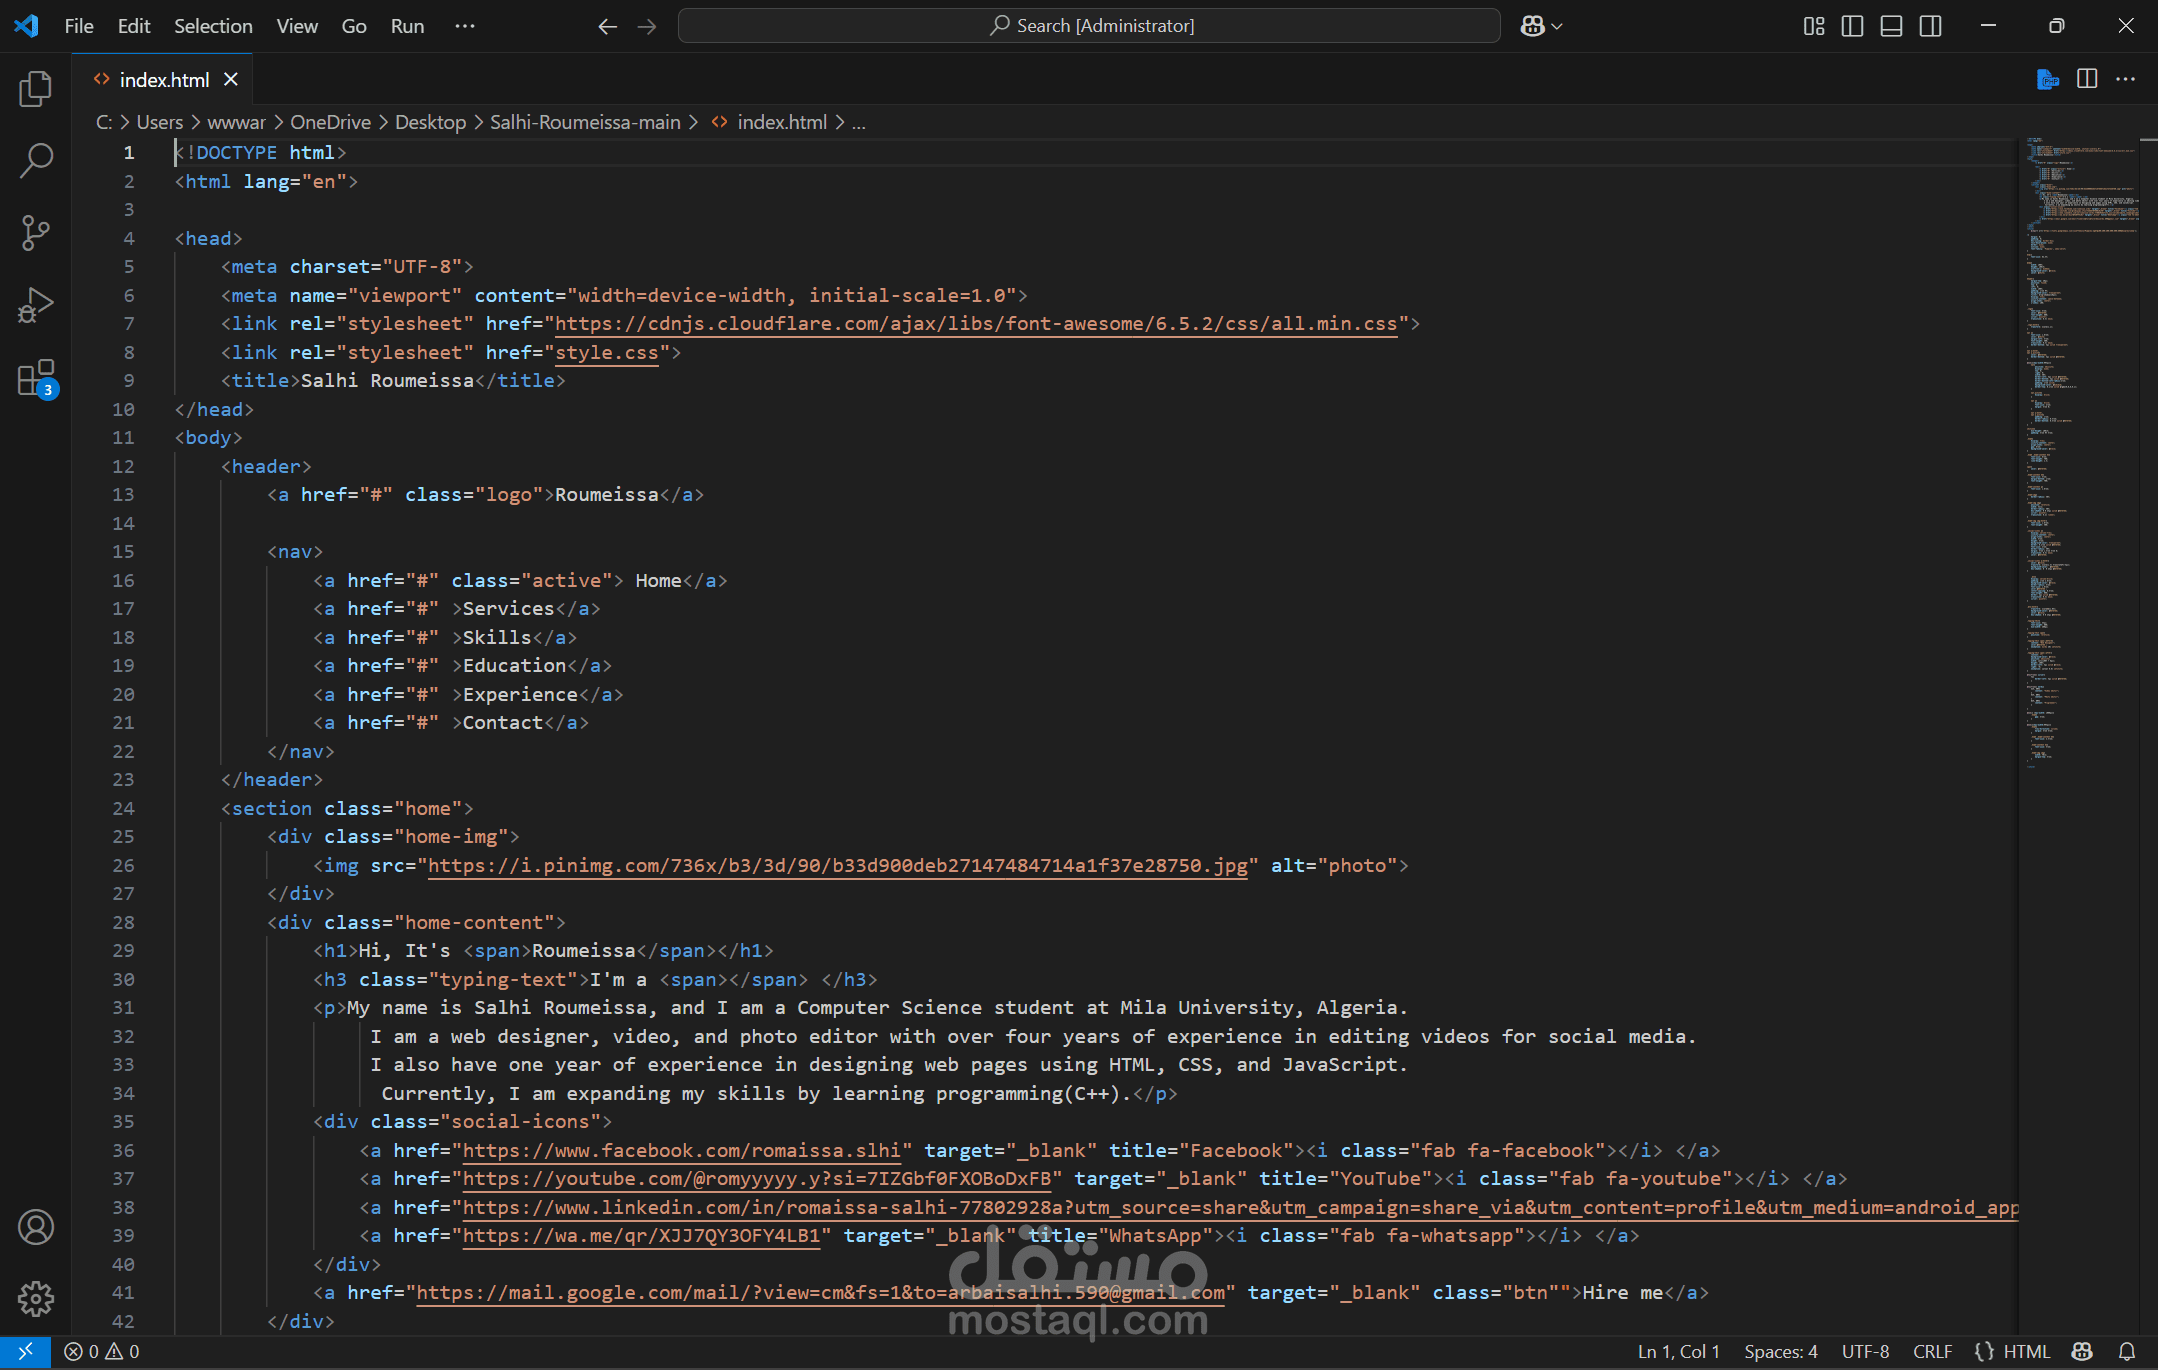Viewport: 2158px width, 1370px height.
Task: Select Users in the breadcrumb
Action: [160, 122]
